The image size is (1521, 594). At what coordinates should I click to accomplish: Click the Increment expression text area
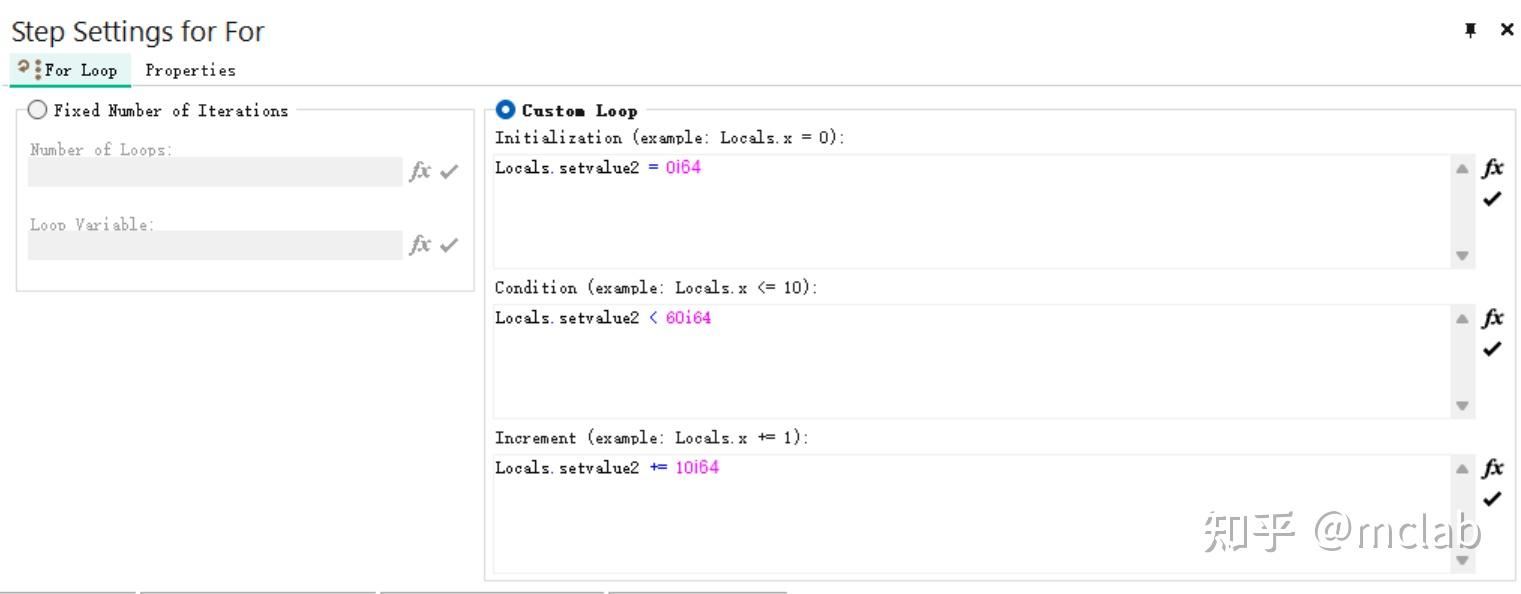pos(970,512)
